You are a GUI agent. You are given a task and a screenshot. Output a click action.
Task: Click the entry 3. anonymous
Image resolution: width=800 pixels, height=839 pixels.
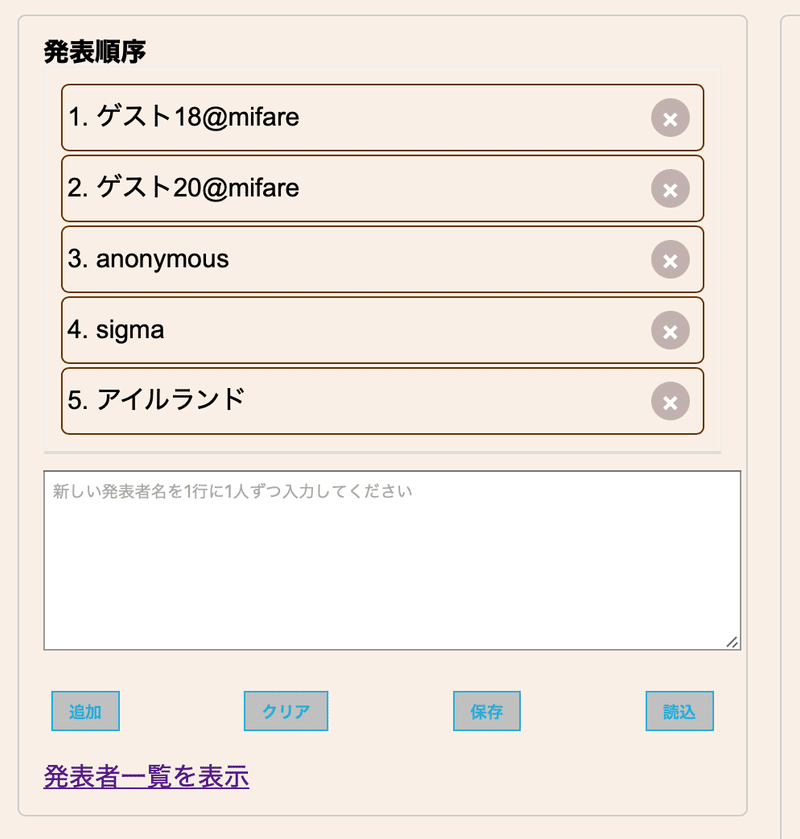tap(300, 260)
